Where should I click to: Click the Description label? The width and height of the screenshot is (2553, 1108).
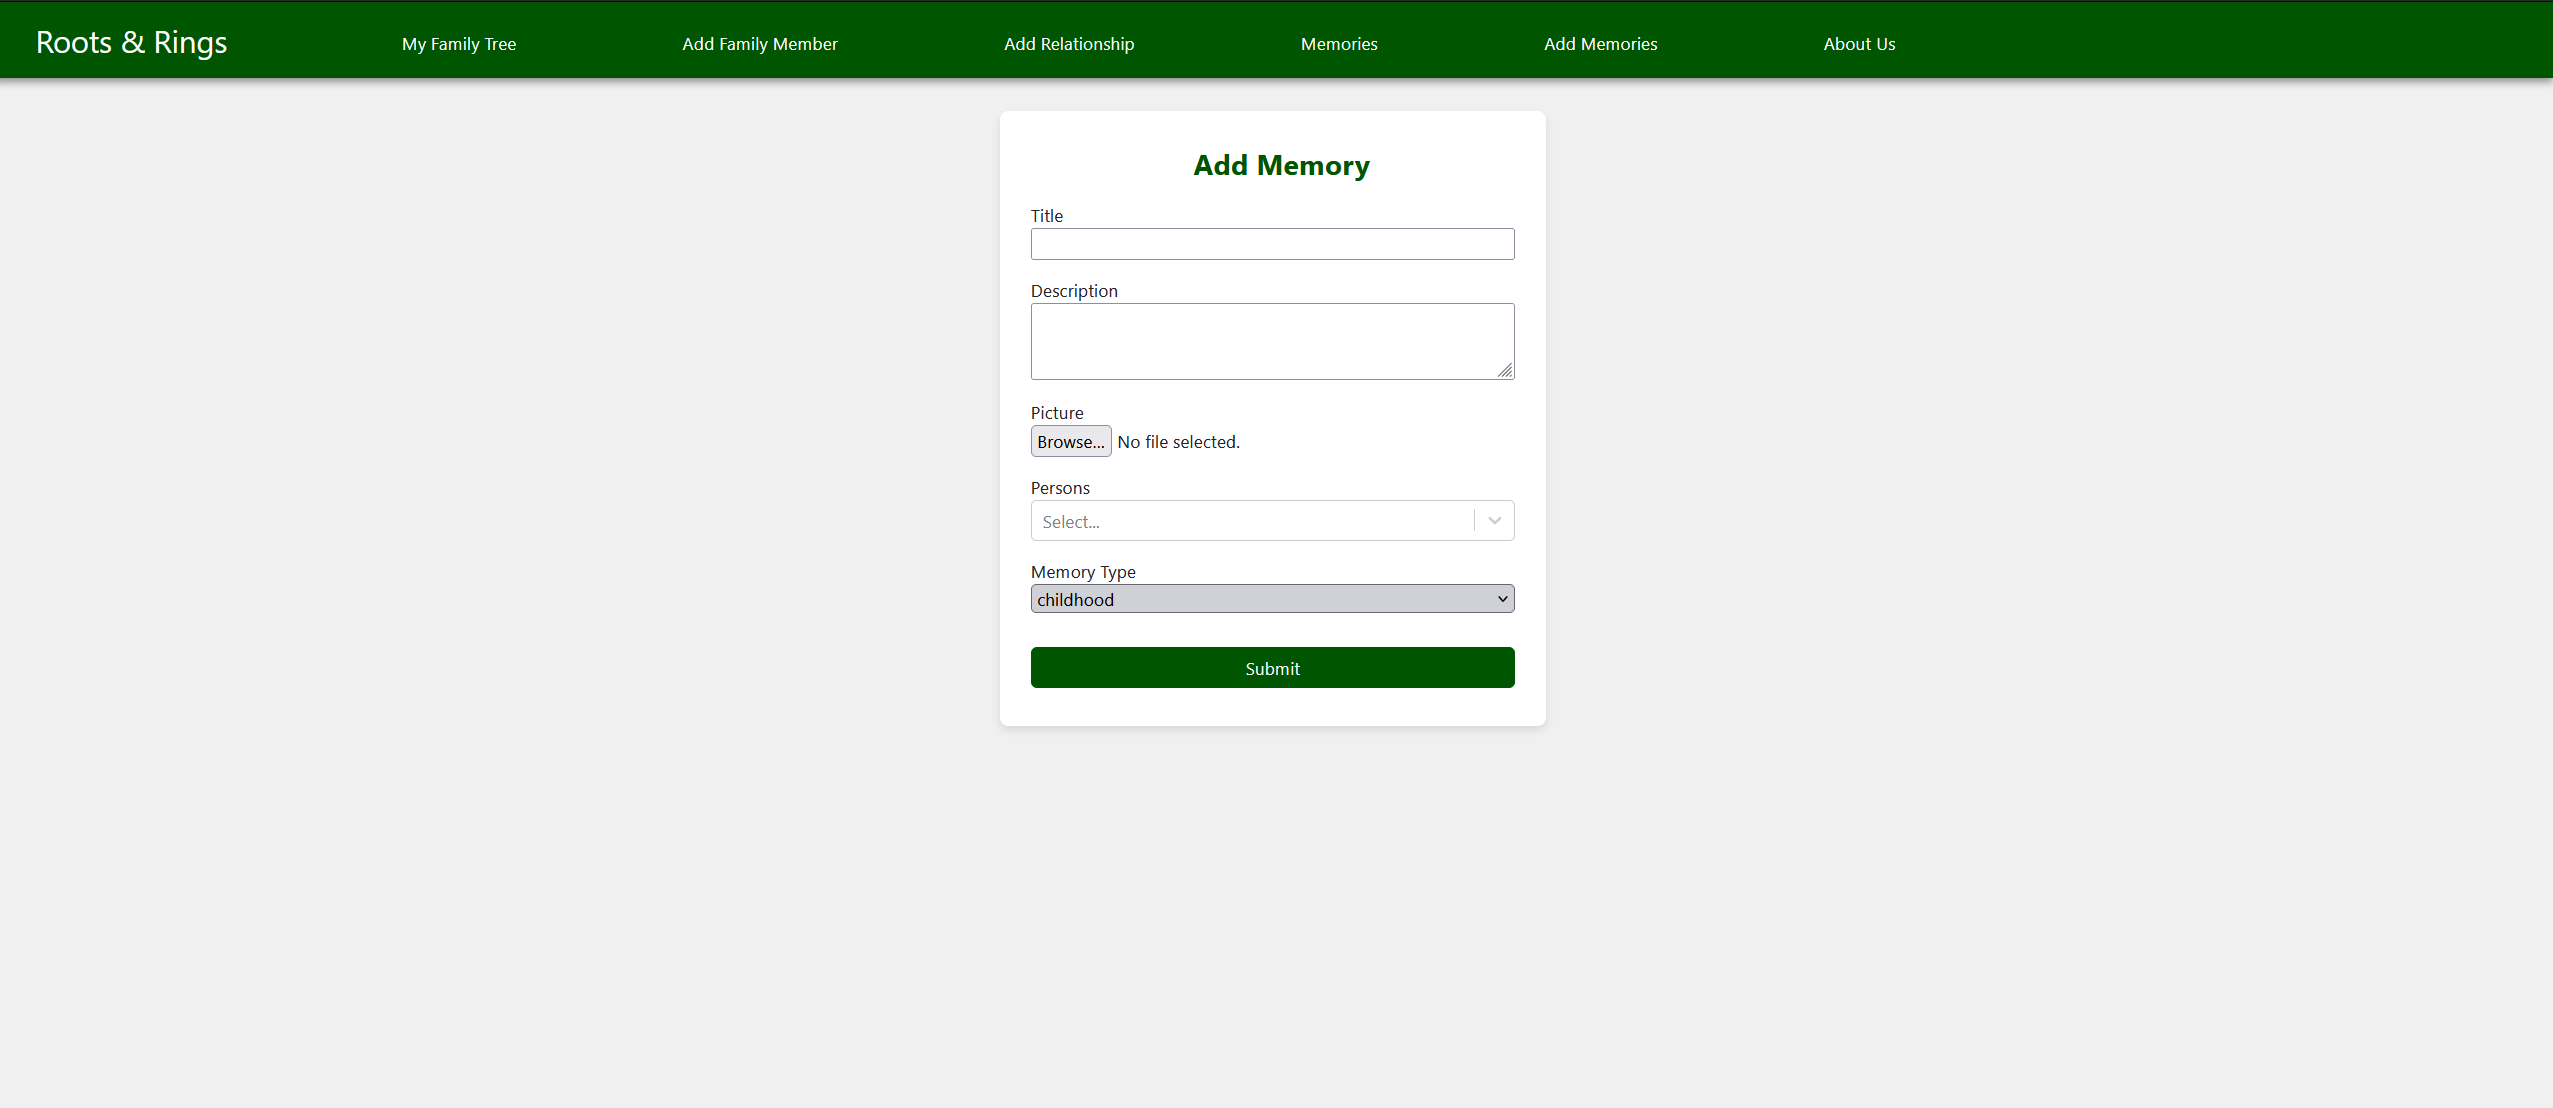pos(1073,291)
